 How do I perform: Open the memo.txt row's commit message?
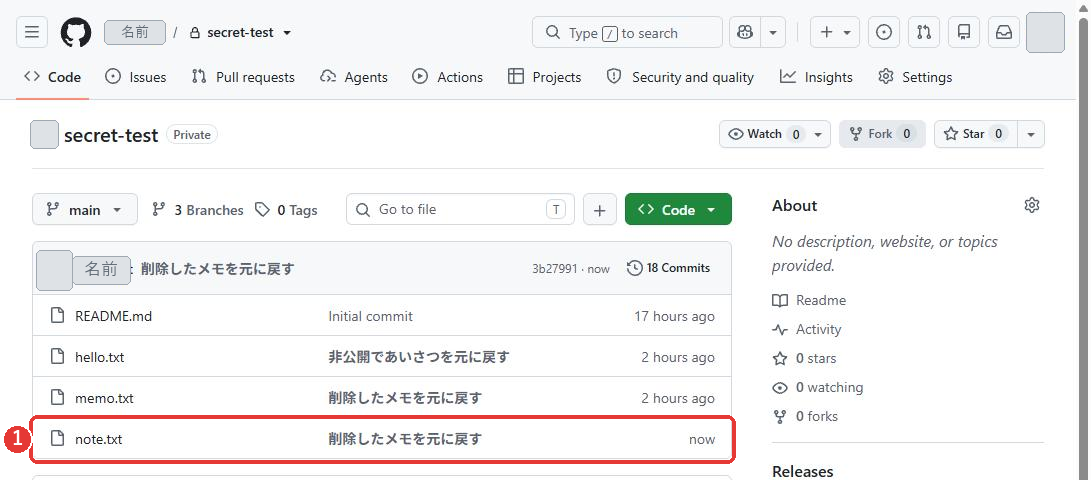coord(405,399)
